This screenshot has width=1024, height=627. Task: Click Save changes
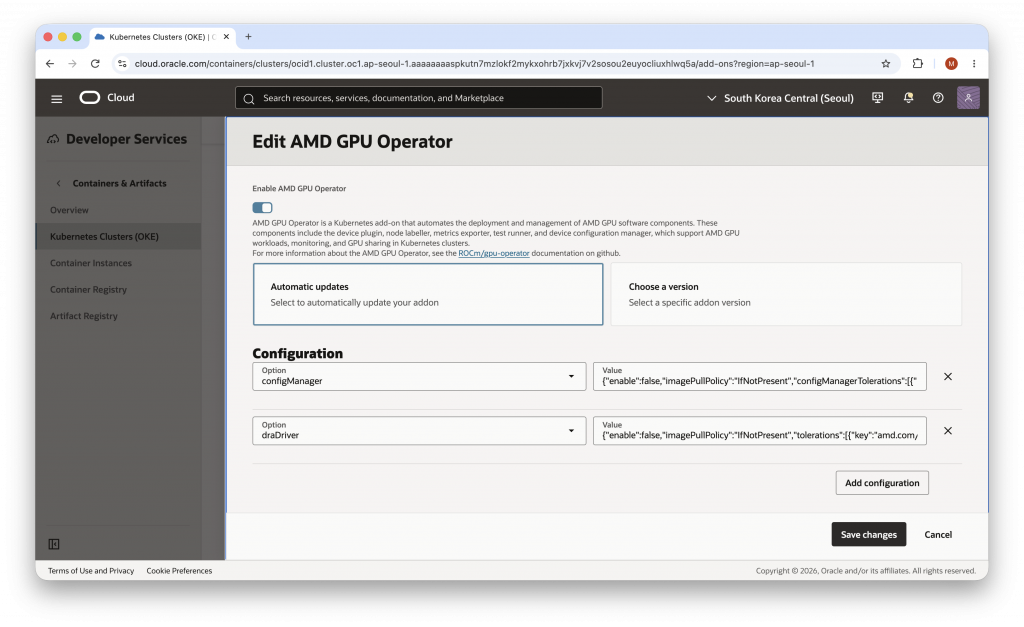(869, 534)
